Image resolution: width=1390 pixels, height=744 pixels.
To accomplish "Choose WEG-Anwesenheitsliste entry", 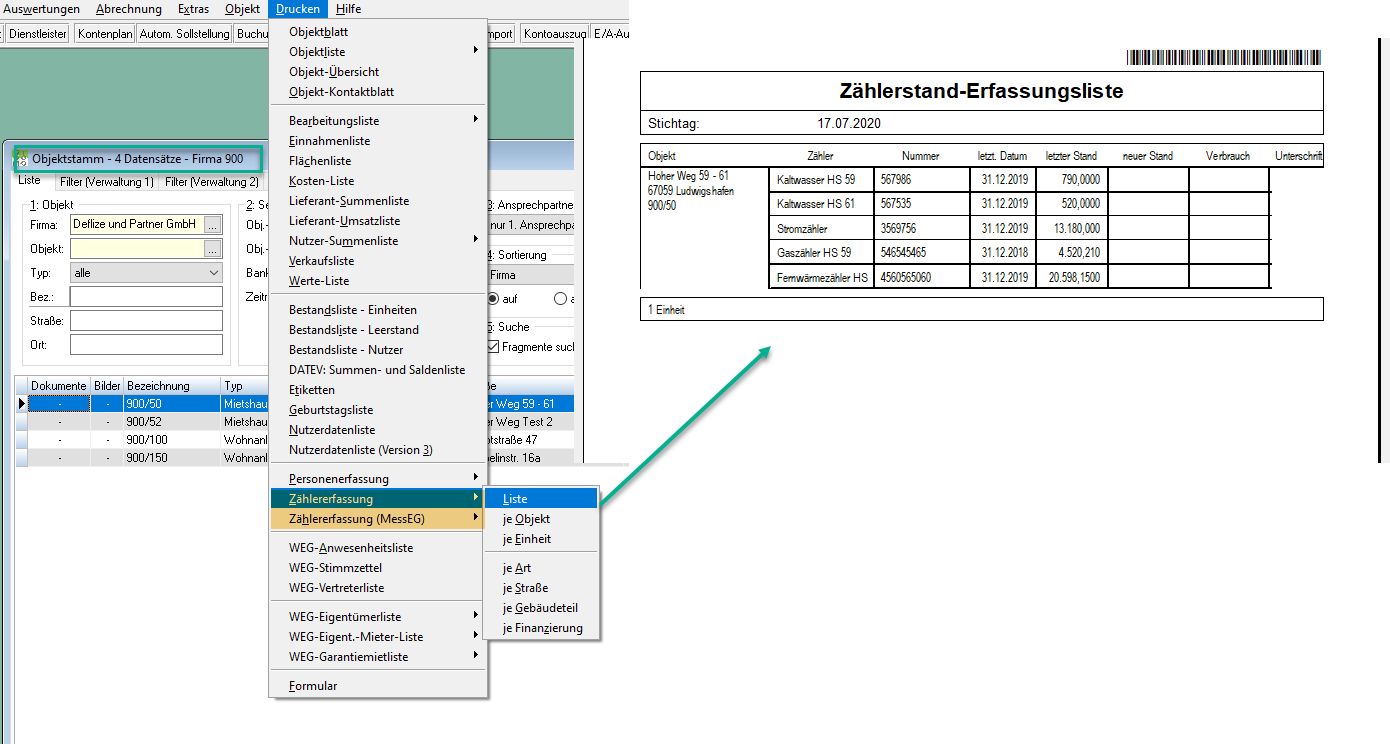I will [x=378, y=548].
